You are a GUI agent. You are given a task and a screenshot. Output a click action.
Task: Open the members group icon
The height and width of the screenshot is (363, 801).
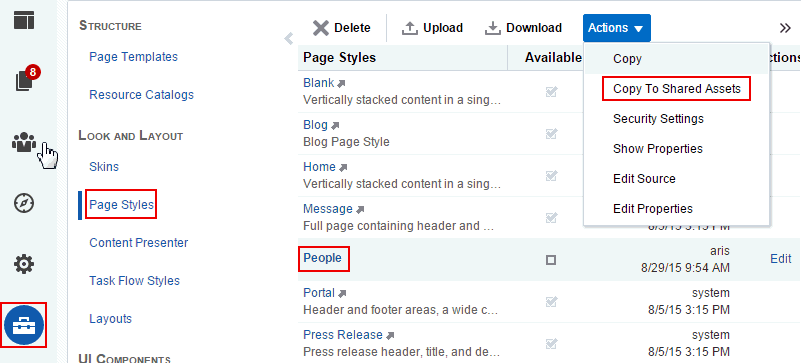point(23,142)
